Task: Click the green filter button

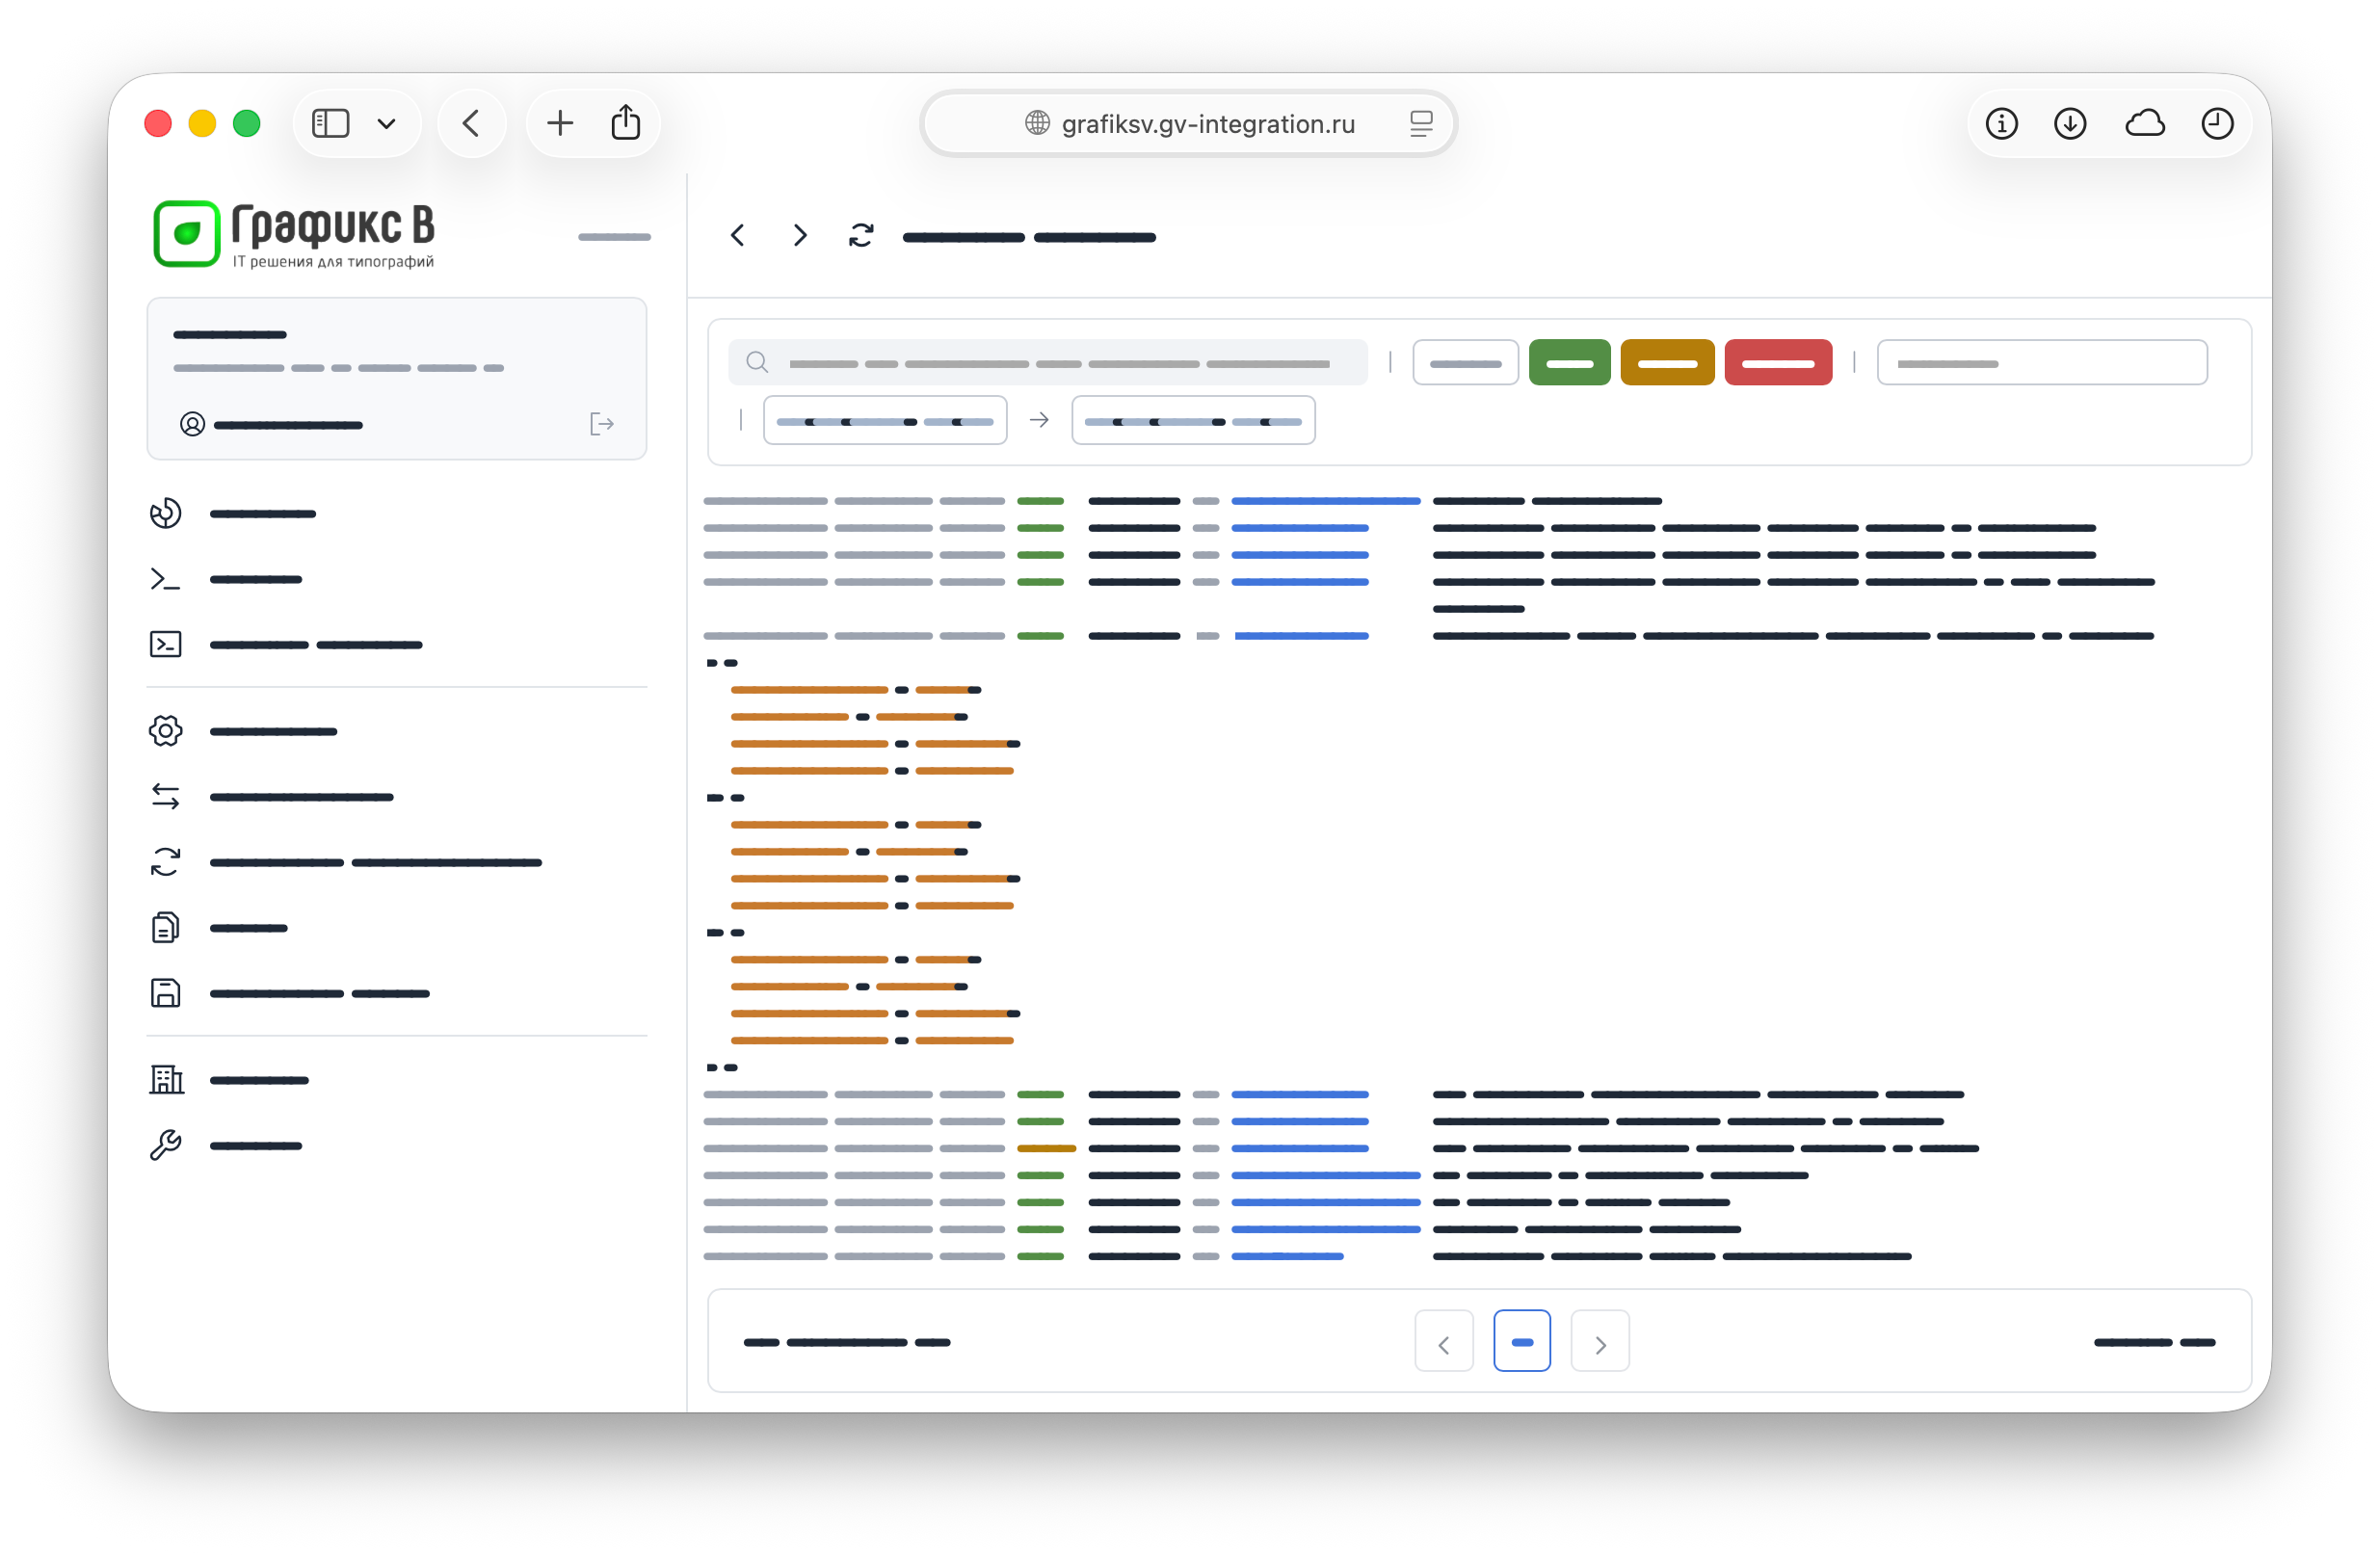Action: [1570, 363]
